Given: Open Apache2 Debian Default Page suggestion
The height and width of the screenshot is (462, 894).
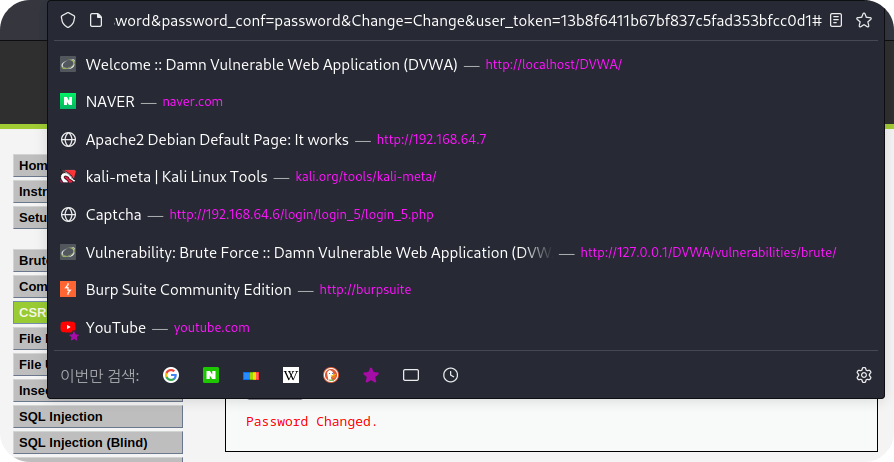Looking at the screenshot, I should [466, 139].
